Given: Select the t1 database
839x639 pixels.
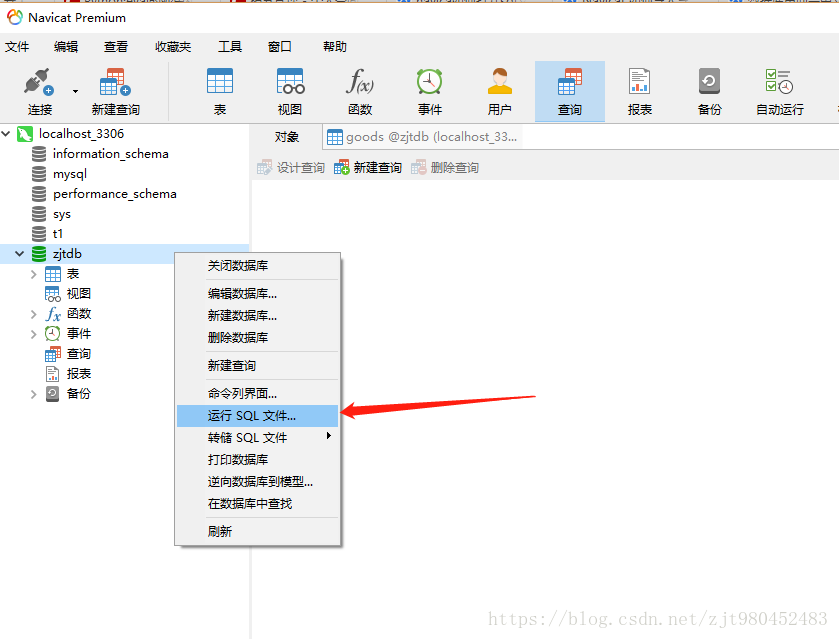Looking at the screenshot, I should (x=58, y=234).
